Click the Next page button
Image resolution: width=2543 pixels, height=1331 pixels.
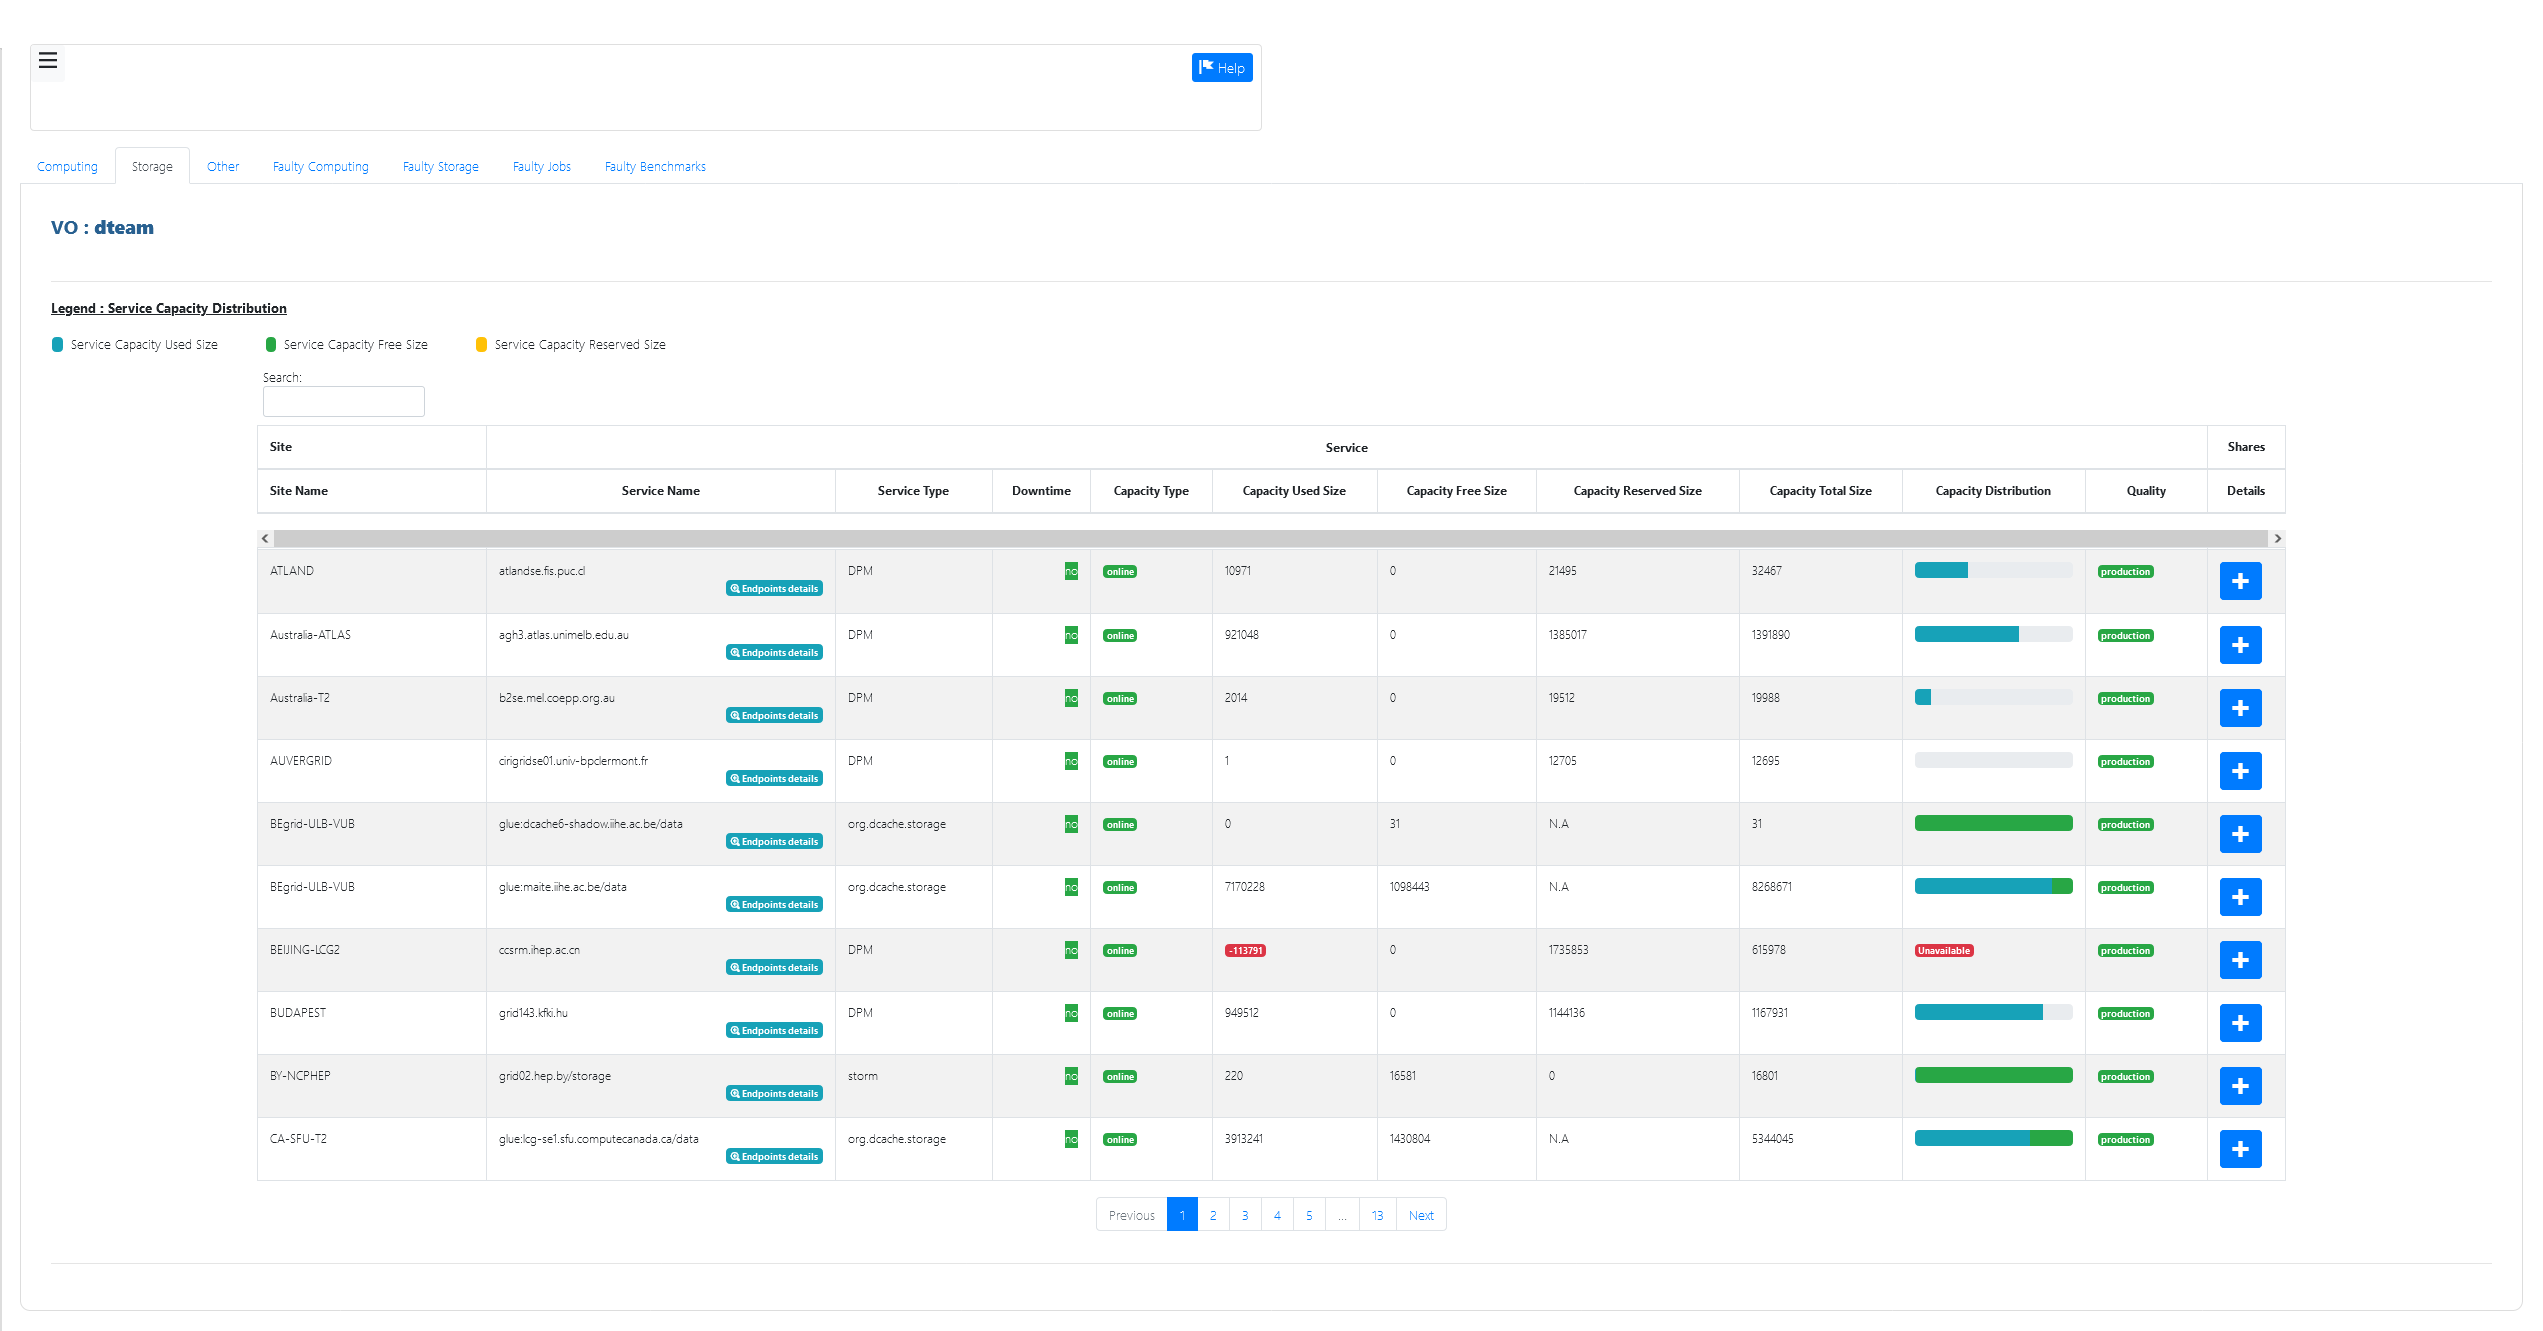pos(1421,1215)
